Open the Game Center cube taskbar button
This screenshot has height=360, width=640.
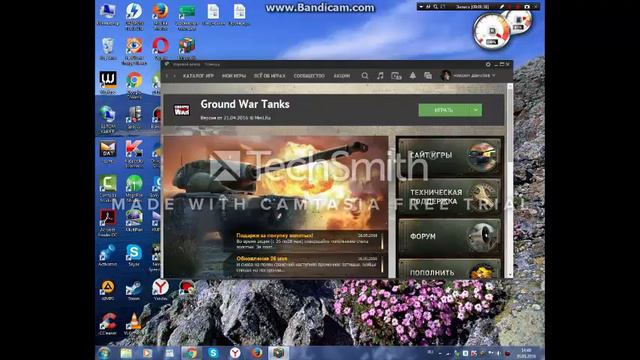pos(278,353)
